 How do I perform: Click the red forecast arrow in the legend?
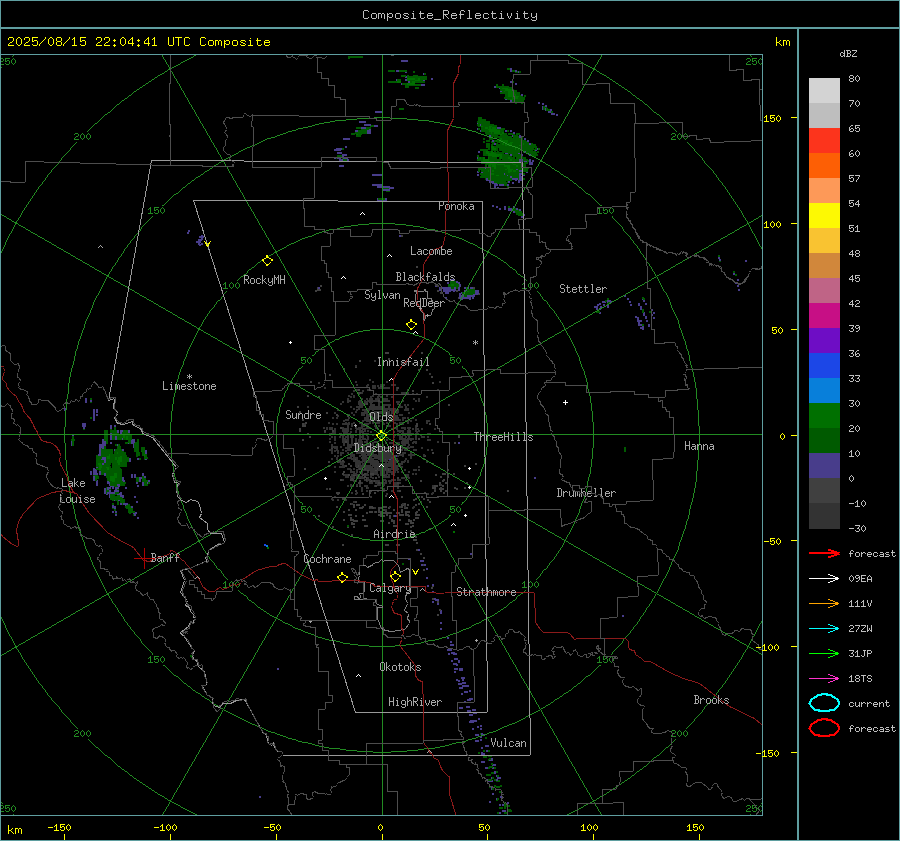[824, 553]
